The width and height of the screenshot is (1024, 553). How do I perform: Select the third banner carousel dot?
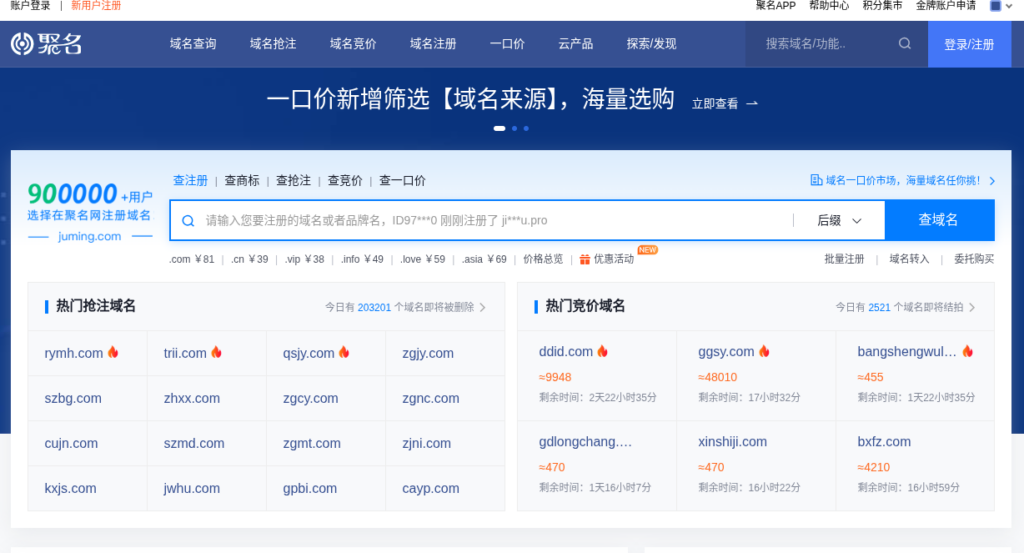(x=526, y=128)
